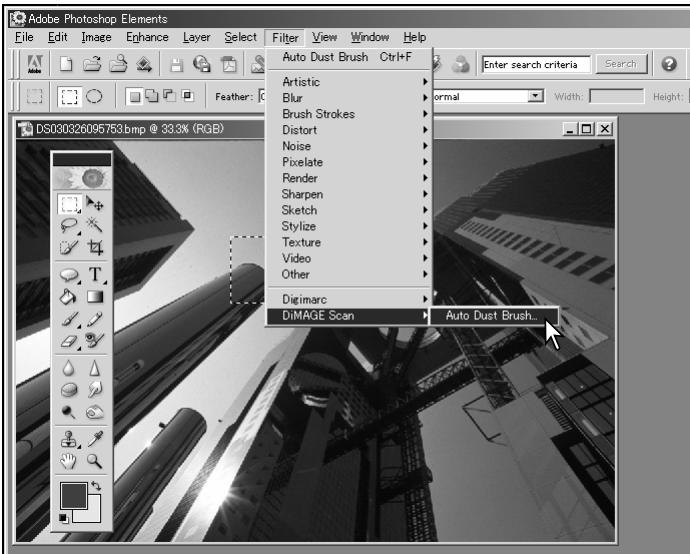The image size is (690, 554).
Task: Select the Gradient tool
Action: tap(95, 297)
